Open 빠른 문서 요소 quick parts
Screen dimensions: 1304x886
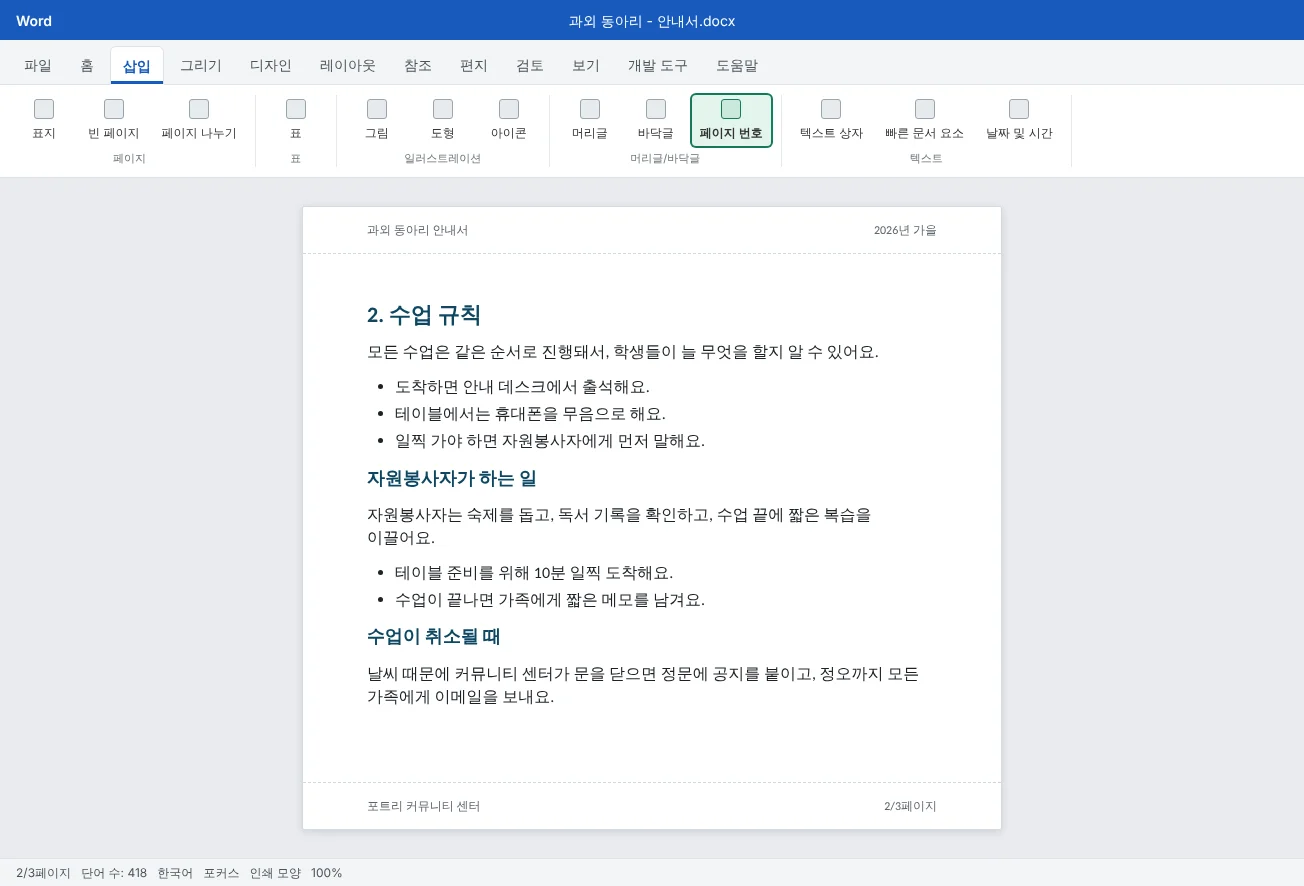pos(925,120)
